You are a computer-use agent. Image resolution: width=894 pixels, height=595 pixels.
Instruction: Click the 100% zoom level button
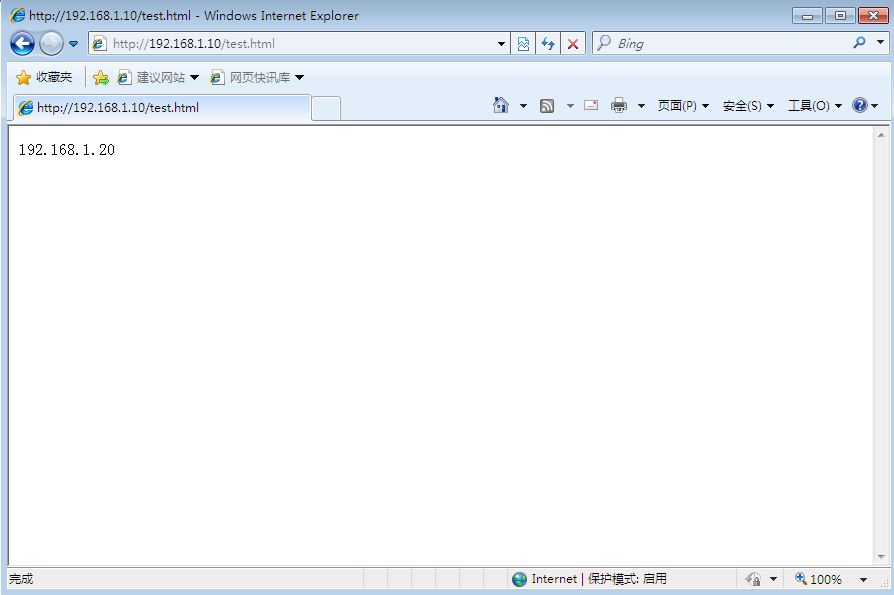[x=818, y=579]
